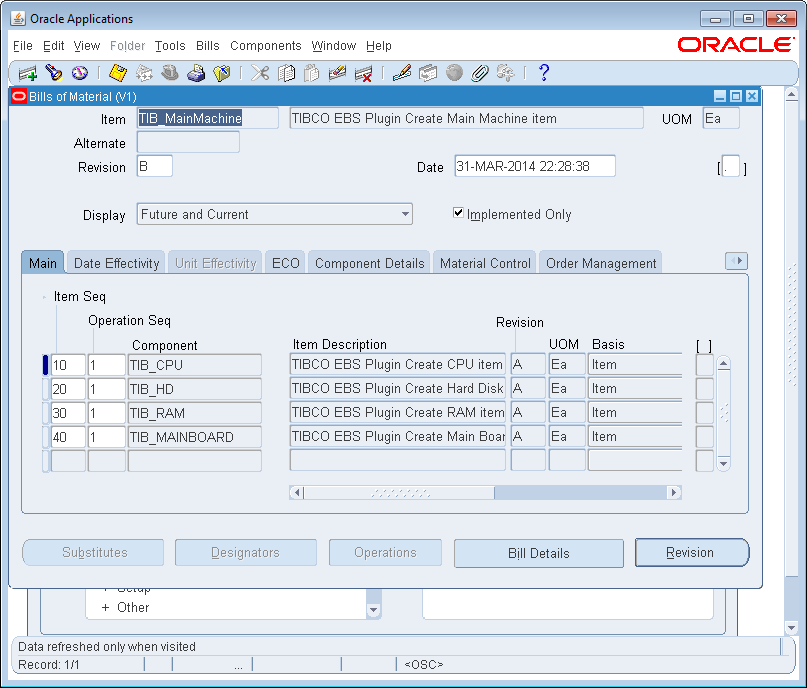Click Item Seq field with value 20
Image resolution: width=807 pixels, height=688 pixels.
pyautogui.click(x=68, y=389)
